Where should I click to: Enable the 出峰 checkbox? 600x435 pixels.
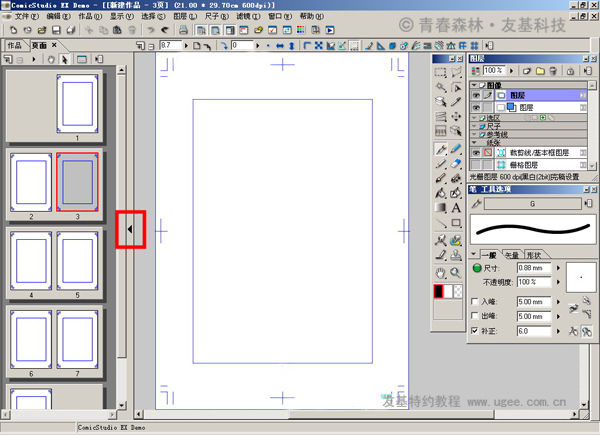[474, 316]
